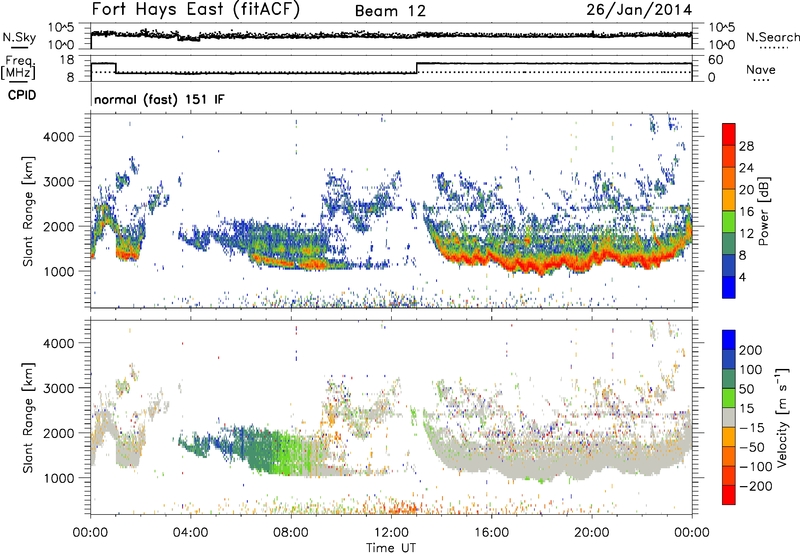Click the 'Slant Range [km]' label of power panel
This screenshot has height=554, width=800.
coord(28,211)
